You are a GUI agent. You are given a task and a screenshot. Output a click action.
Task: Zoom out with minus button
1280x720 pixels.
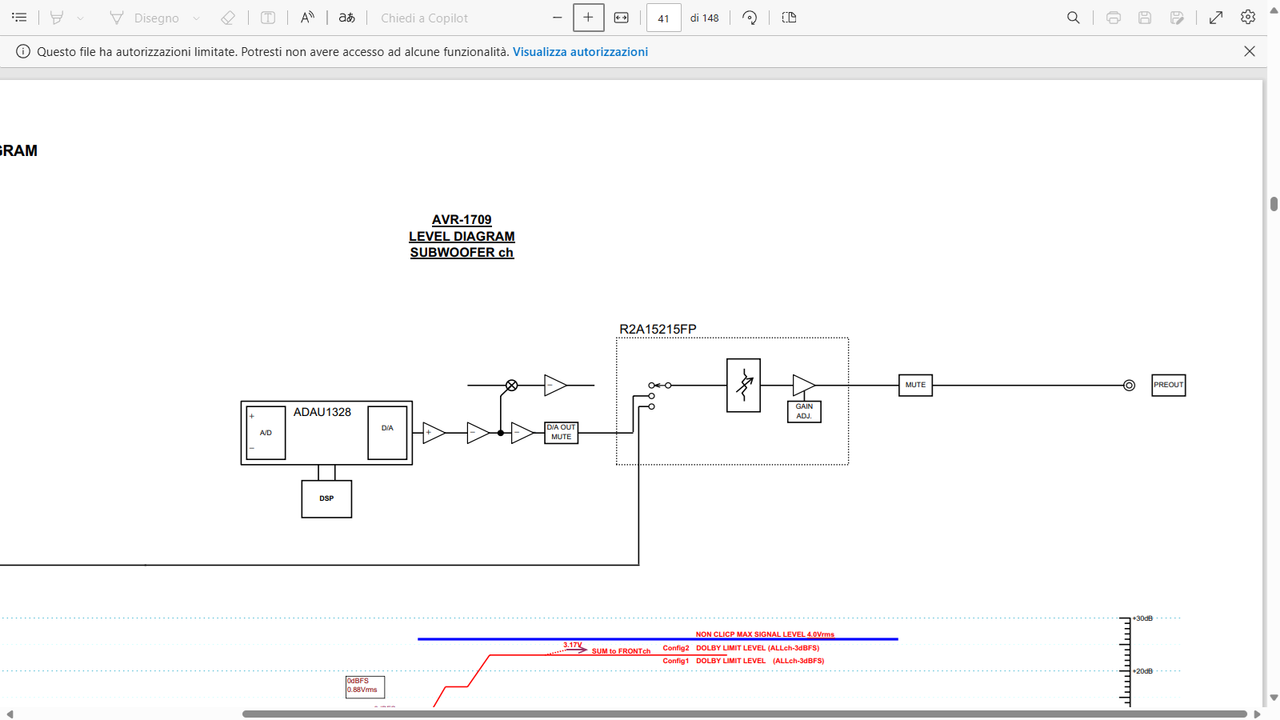pyautogui.click(x=557, y=18)
